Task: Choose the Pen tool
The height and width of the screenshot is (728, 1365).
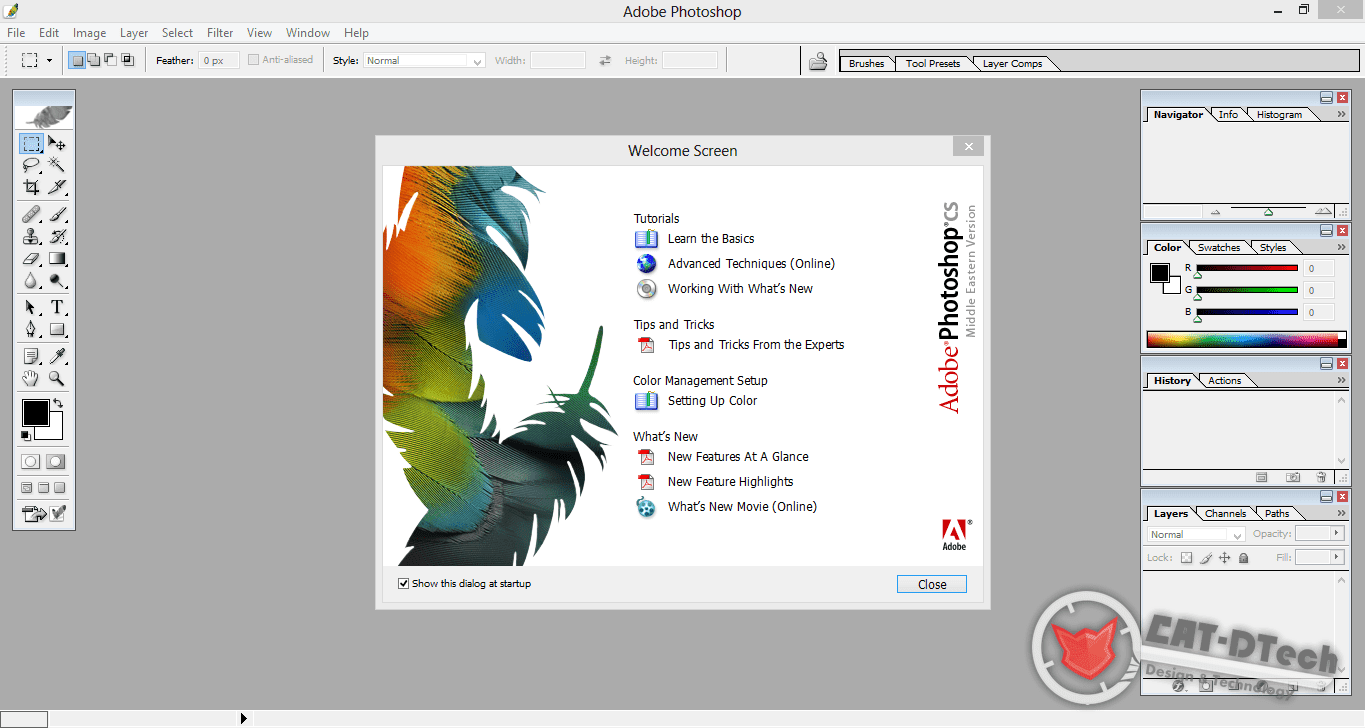Action: pyautogui.click(x=31, y=329)
